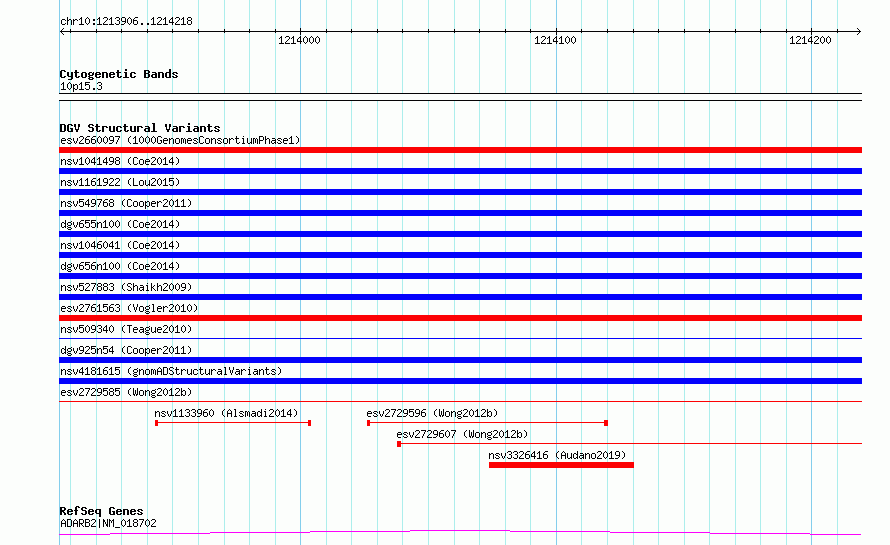Click the blue bar under nsv1161922
This screenshot has height=545, width=890.
point(460,192)
